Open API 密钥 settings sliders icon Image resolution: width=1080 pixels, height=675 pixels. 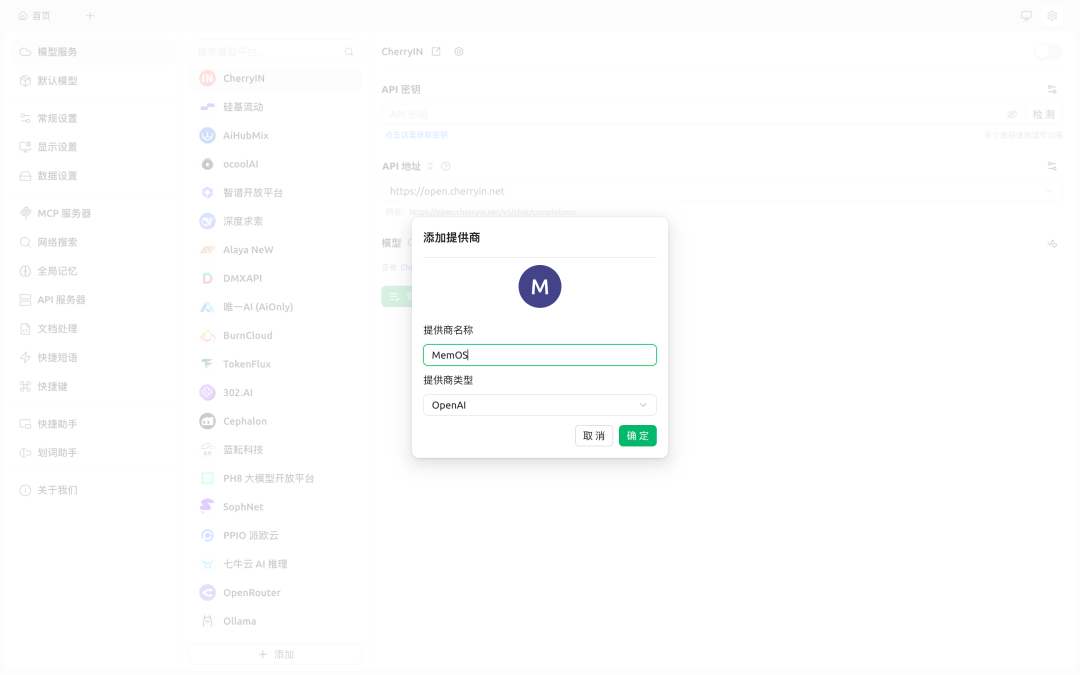tap(1052, 90)
